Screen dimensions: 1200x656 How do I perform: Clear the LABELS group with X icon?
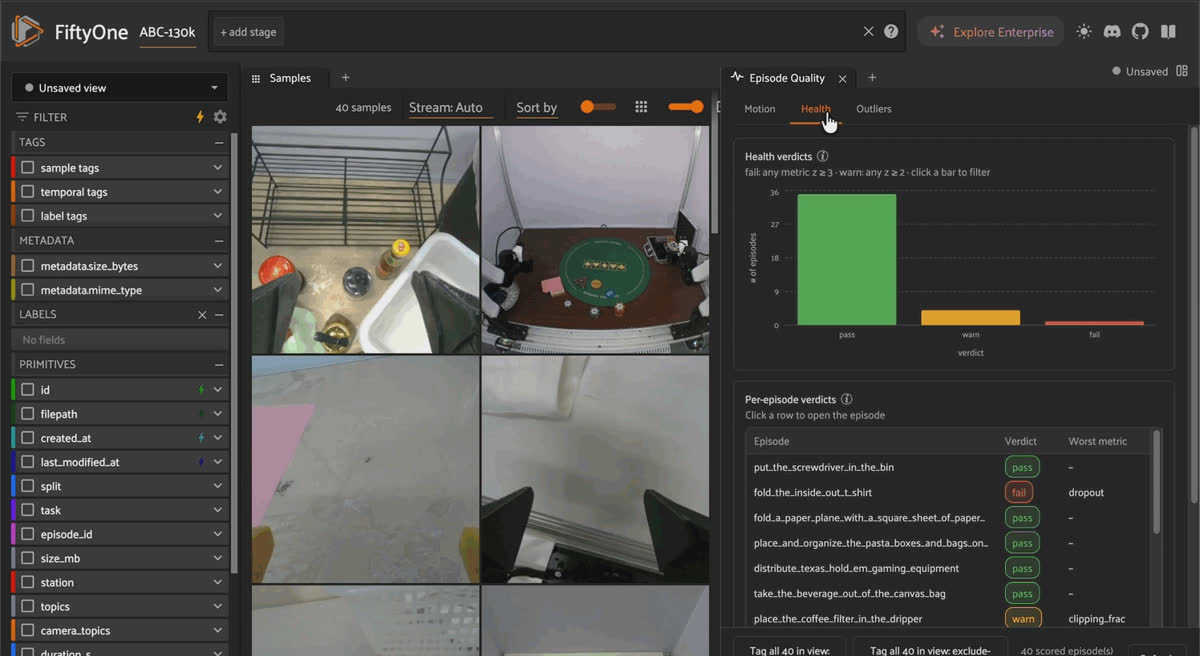pos(202,314)
